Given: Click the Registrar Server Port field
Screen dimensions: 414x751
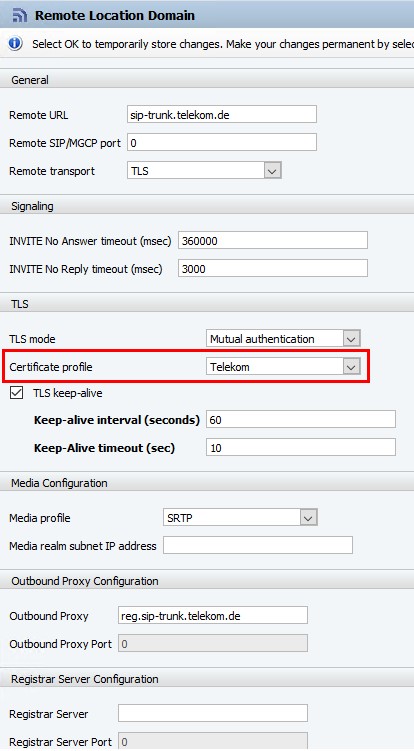Looking at the screenshot, I should click(213, 742).
